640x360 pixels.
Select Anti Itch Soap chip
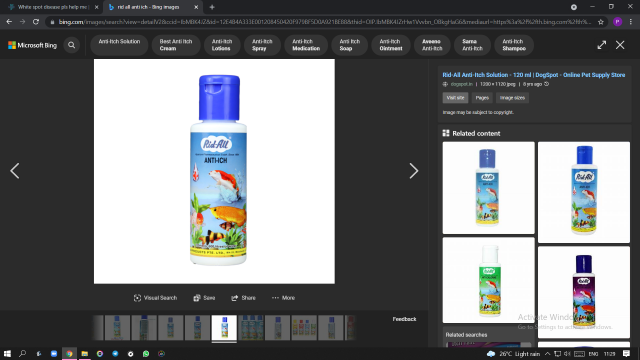coord(349,44)
